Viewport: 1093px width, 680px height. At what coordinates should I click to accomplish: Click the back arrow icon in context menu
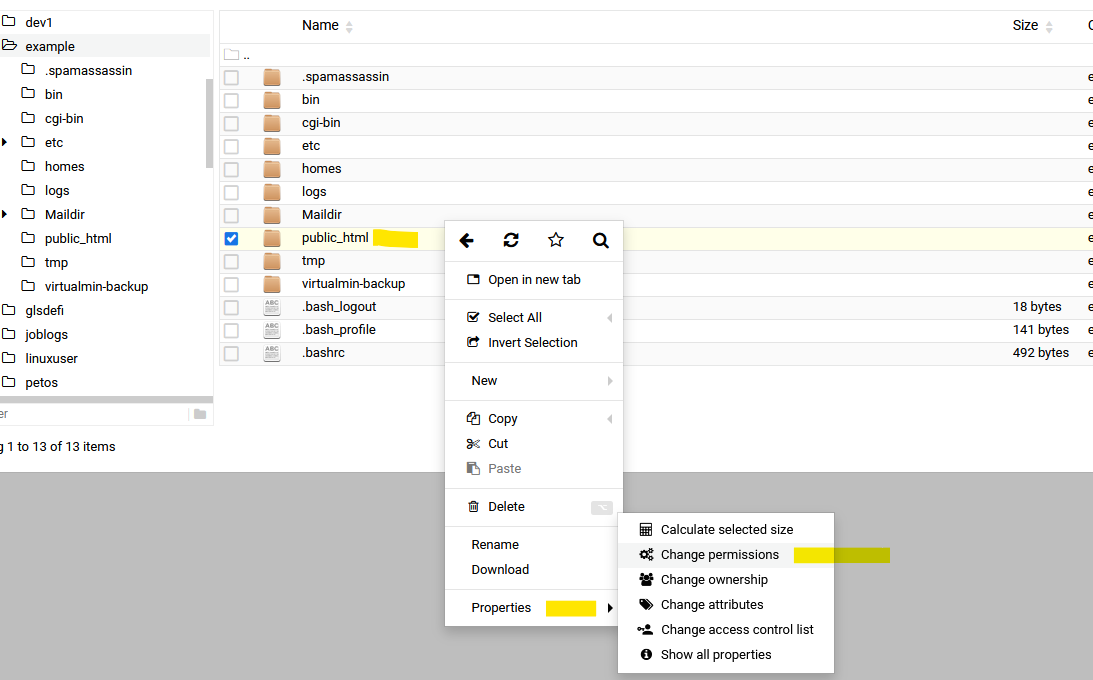pyautogui.click(x=466, y=240)
